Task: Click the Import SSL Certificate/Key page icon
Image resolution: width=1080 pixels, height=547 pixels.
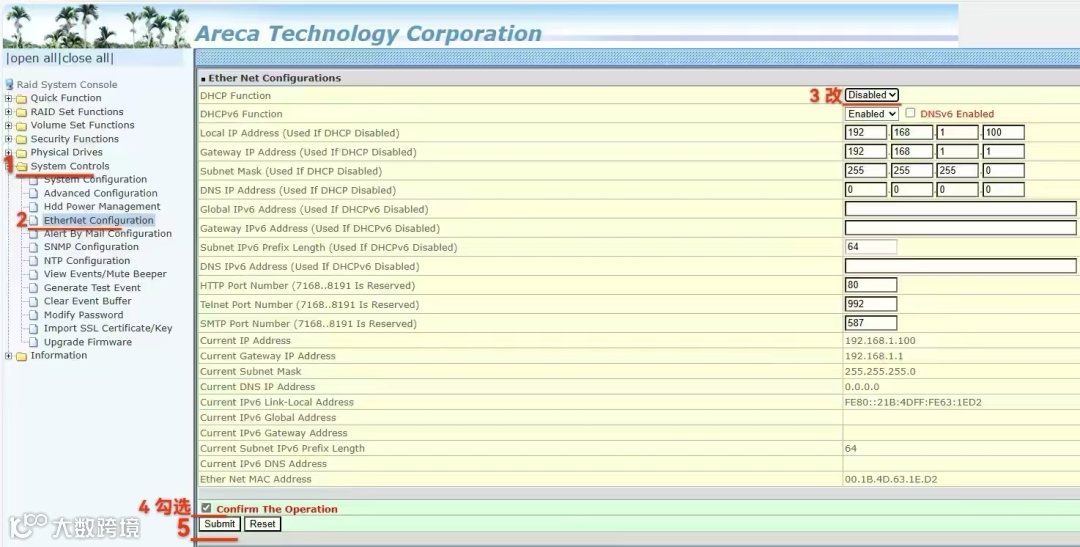Action: tap(33, 329)
